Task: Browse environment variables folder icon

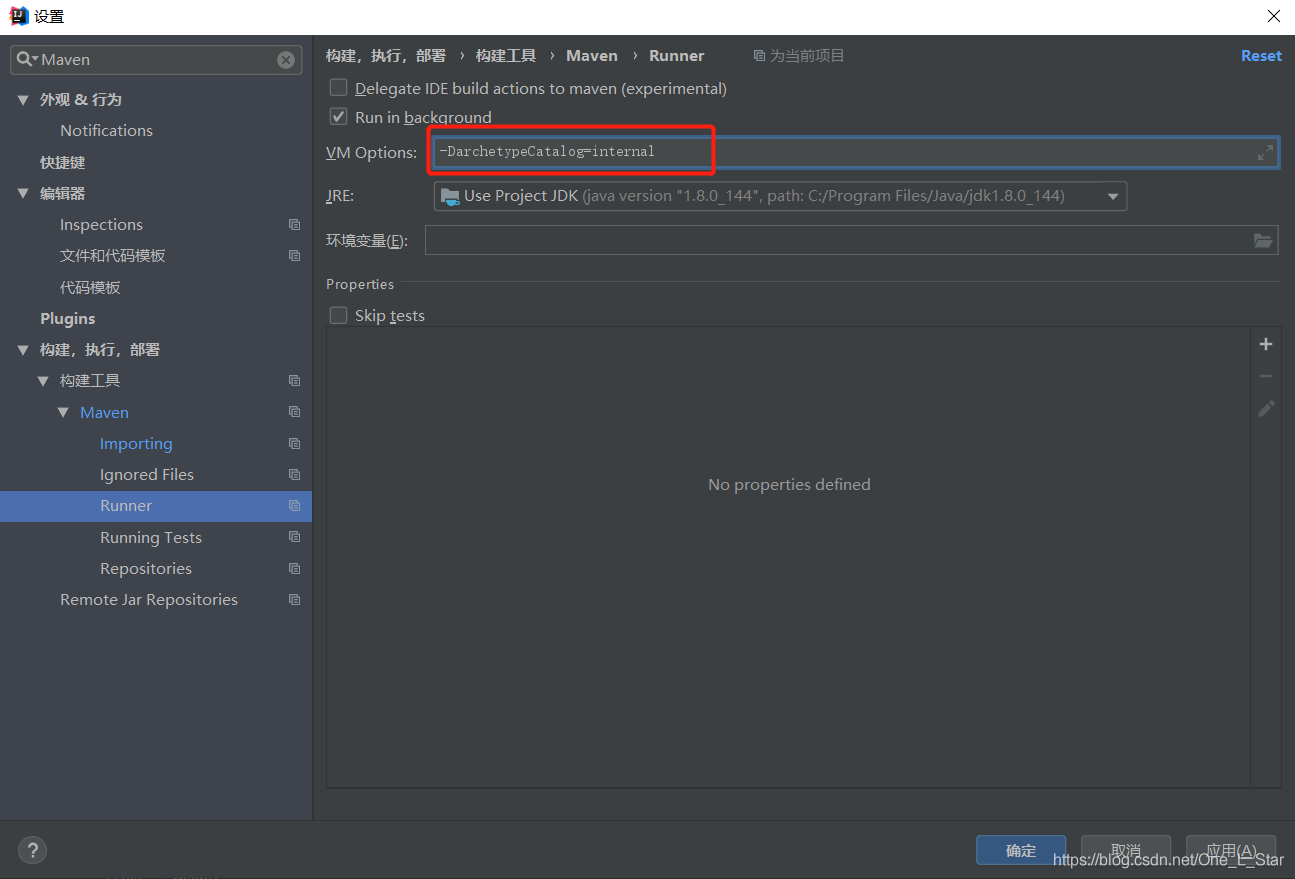Action: coord(1263,240)
